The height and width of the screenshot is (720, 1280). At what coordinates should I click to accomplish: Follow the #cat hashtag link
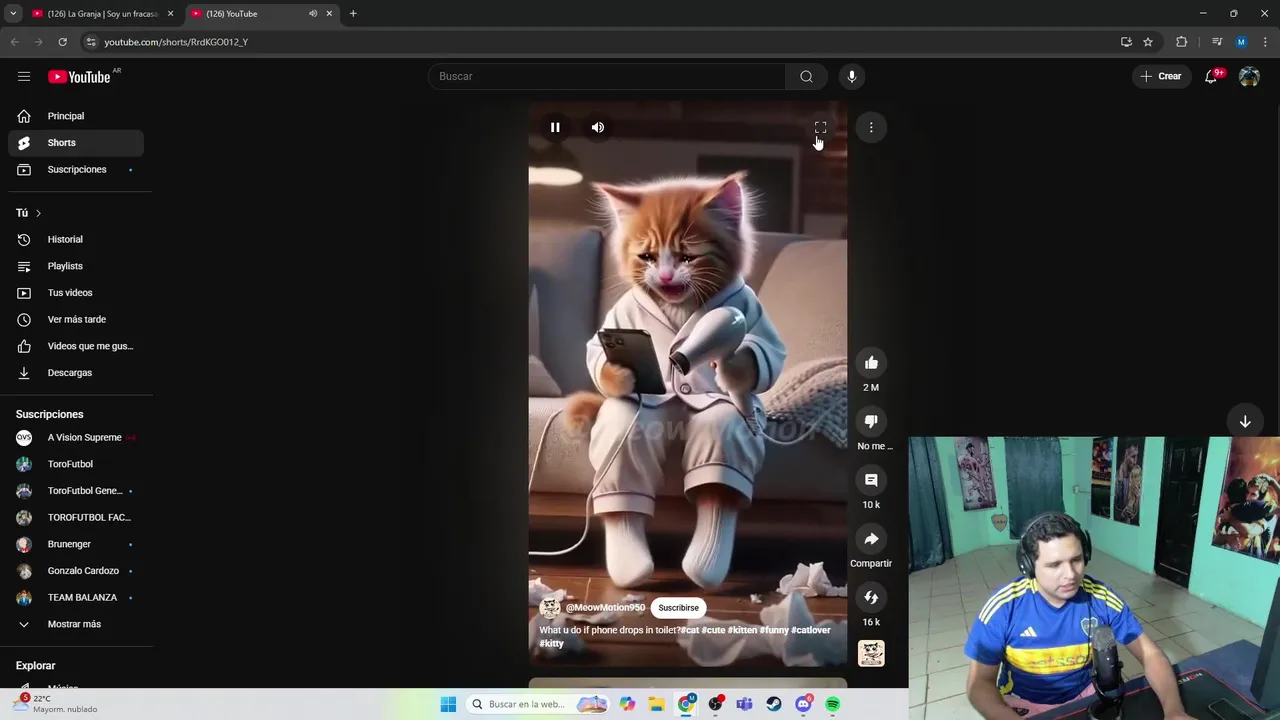[689, 630]
